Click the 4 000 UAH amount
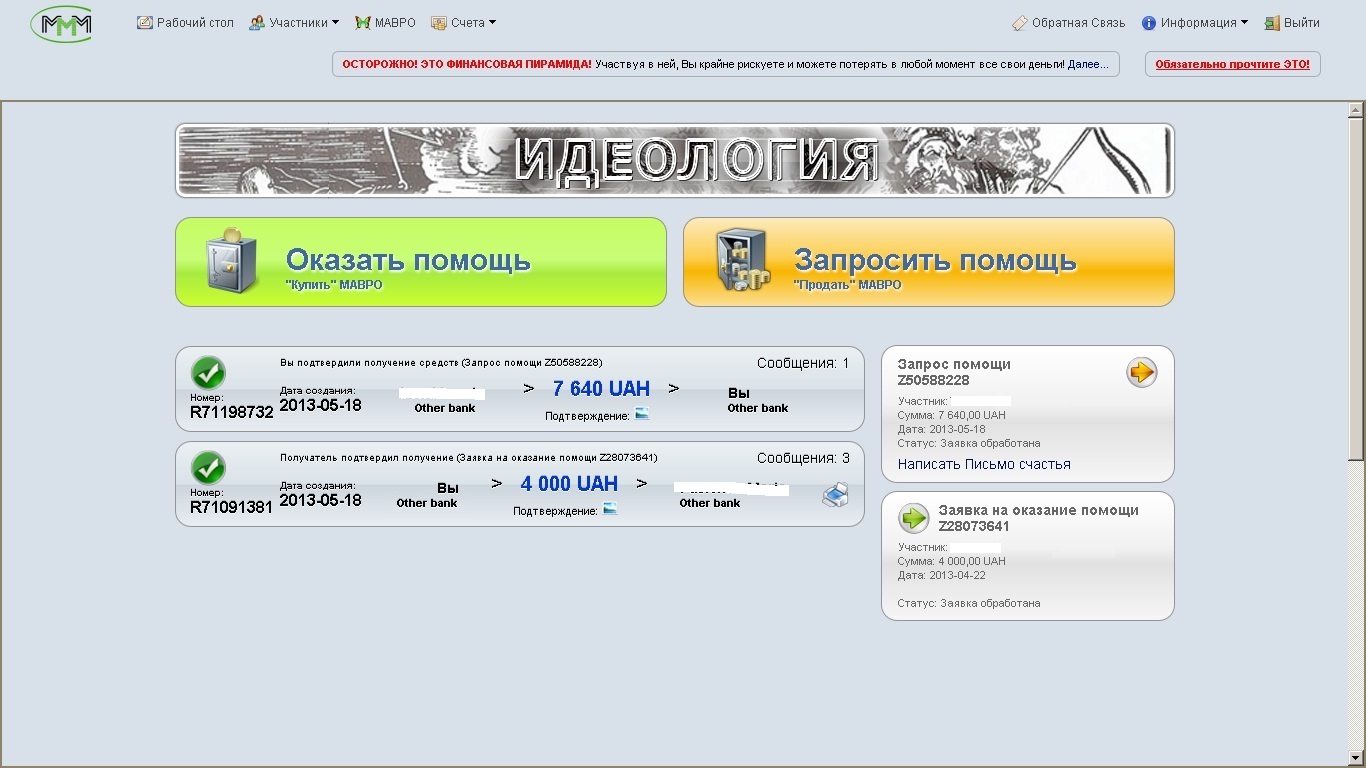Viewport: 1366px width, 768px height. tap(569, 484)
